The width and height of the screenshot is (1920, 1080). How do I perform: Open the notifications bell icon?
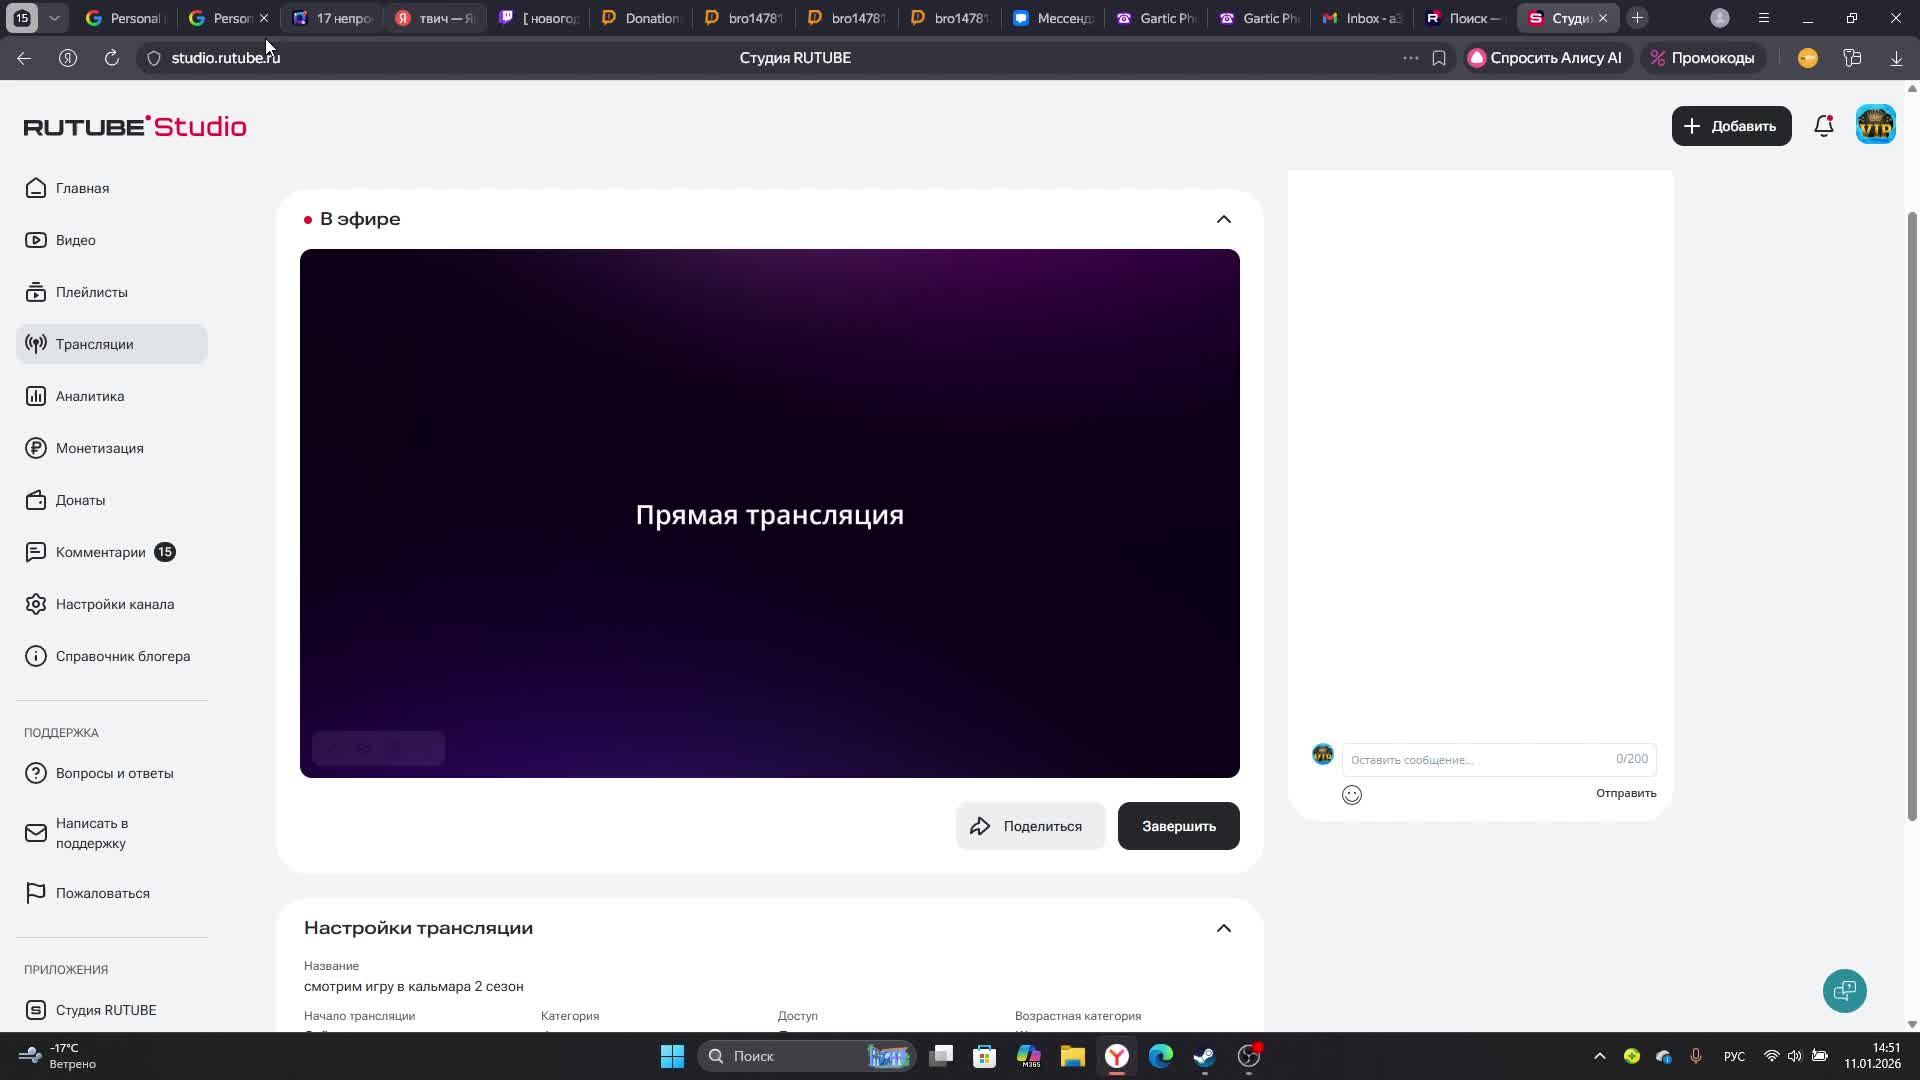tap(1823, 126)
